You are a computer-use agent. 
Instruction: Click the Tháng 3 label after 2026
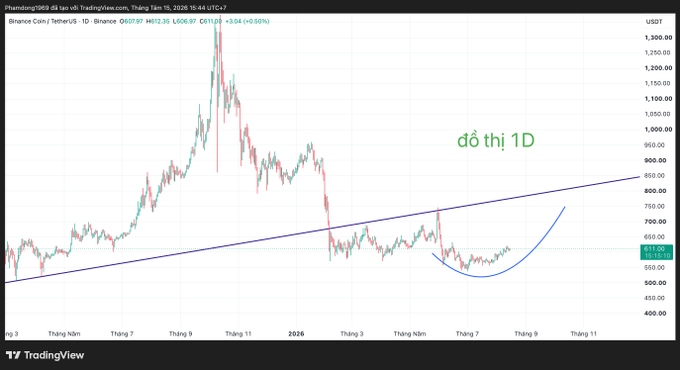(x=352, y=334)
